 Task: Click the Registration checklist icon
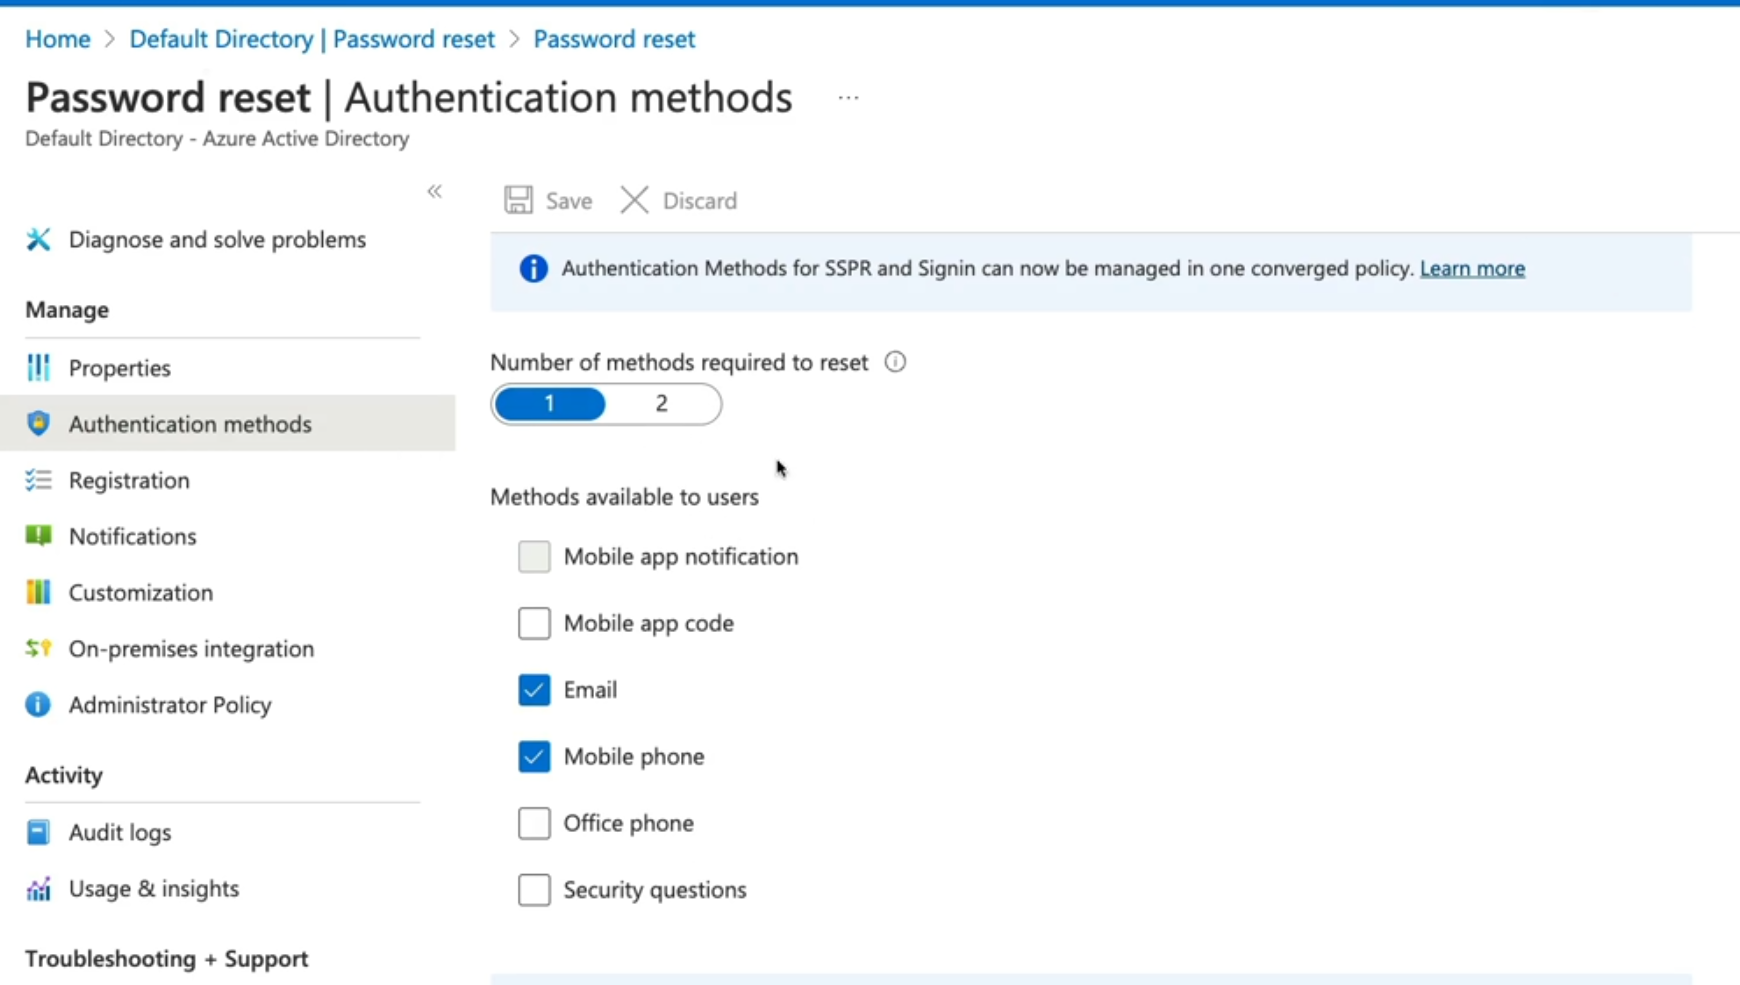(38, 481)
